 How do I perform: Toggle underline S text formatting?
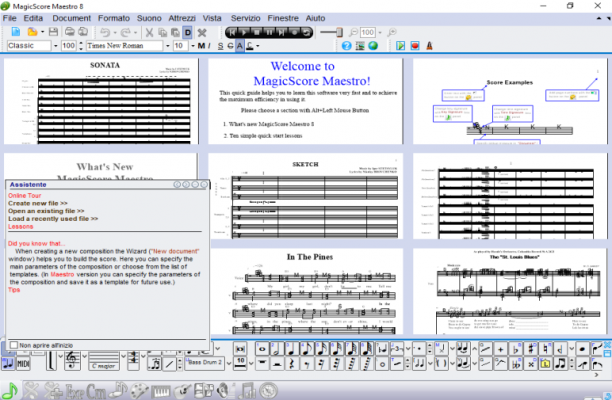[221, 46]
